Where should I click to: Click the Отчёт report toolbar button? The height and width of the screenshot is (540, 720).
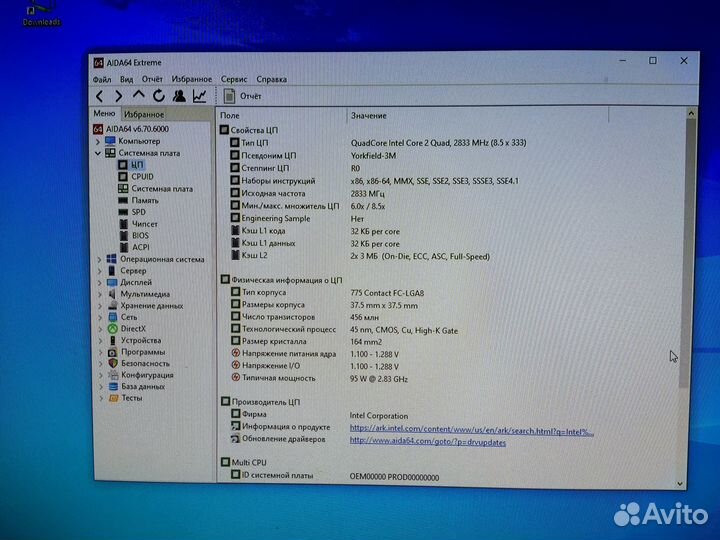242,96
